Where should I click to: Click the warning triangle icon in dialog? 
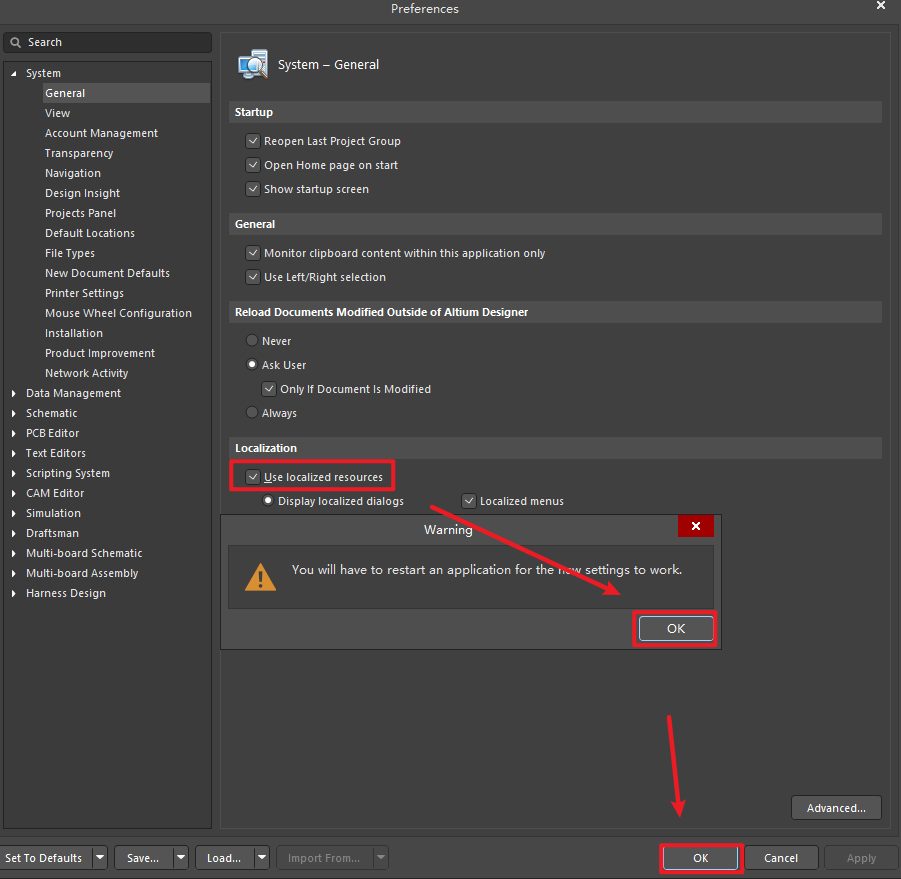pos(260,576)
